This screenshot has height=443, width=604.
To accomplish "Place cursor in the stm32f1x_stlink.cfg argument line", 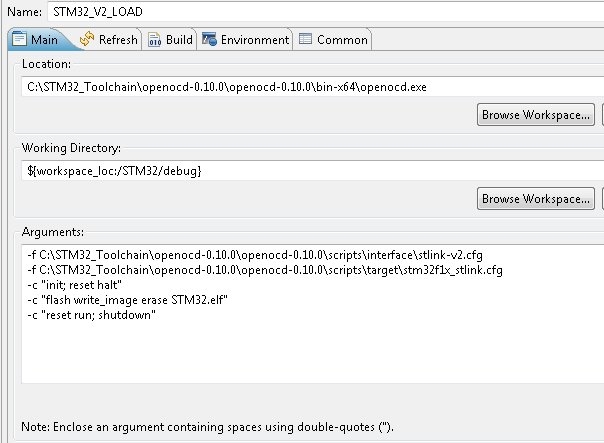I will [265, 270].
